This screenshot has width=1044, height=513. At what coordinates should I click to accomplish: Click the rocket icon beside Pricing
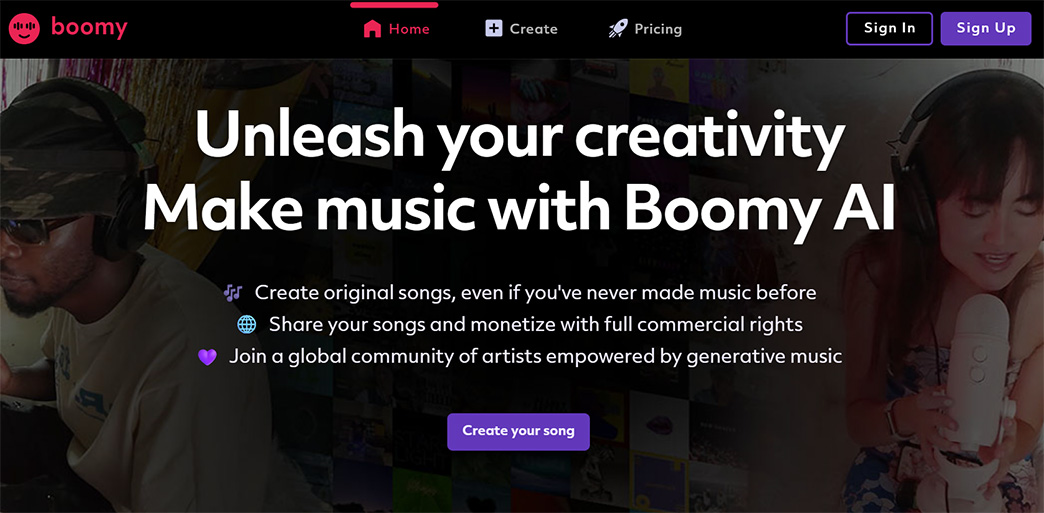click(618, 29)
